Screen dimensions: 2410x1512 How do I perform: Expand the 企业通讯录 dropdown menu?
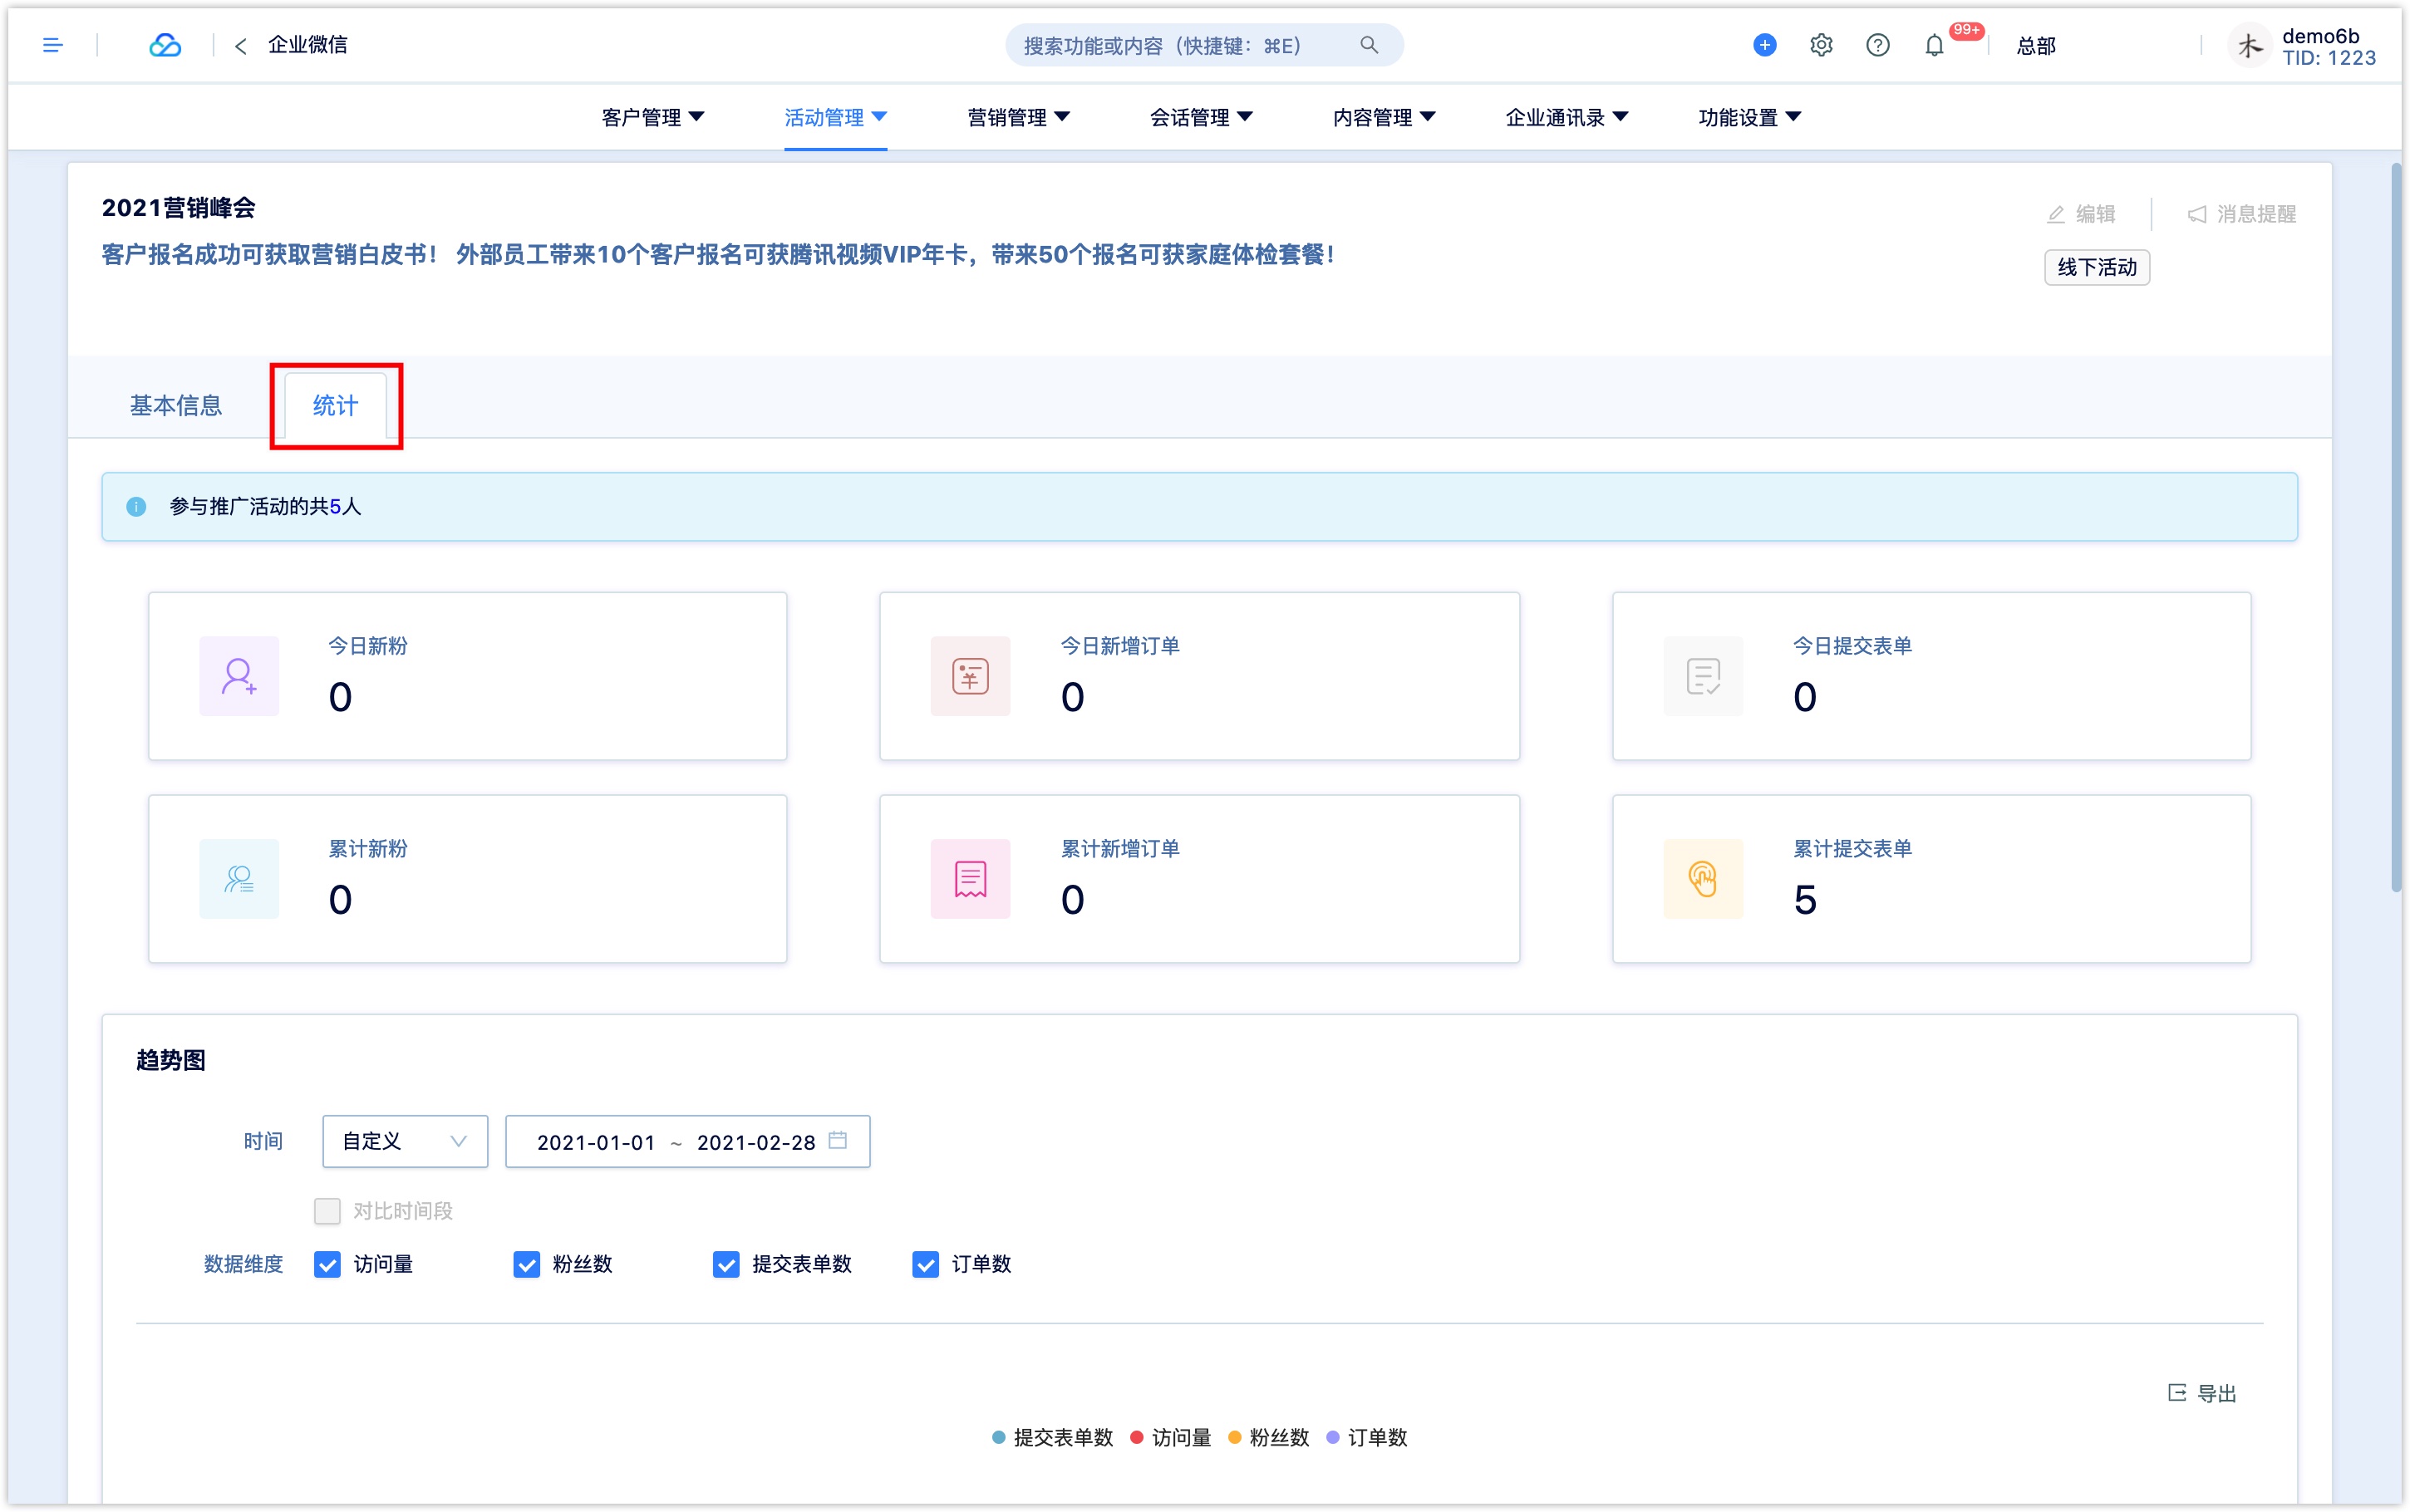tap(1567, 117)
